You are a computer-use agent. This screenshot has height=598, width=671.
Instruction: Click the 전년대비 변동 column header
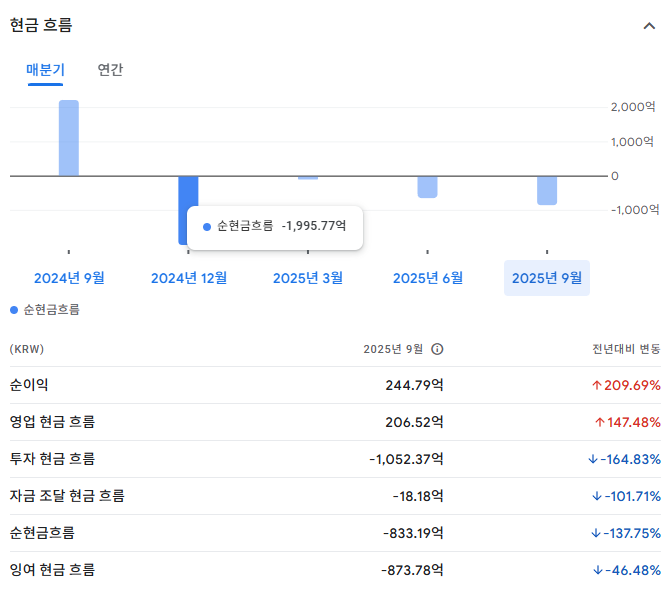[626, 349]
